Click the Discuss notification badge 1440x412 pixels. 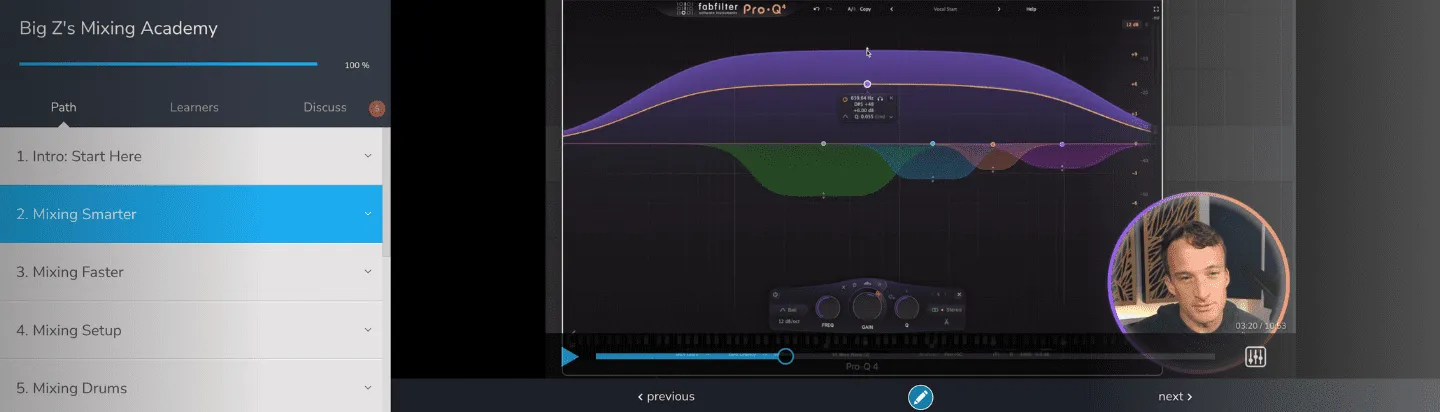377,108
